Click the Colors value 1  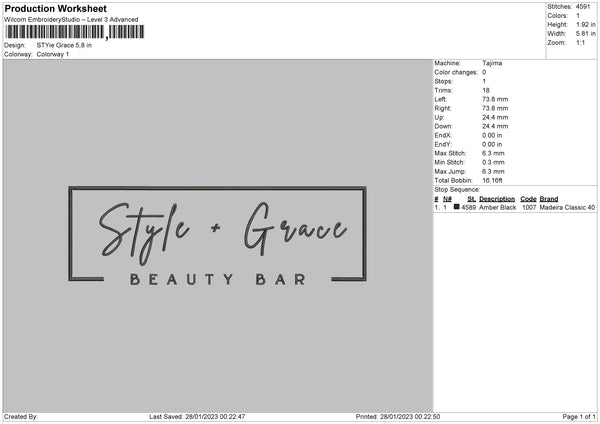[x=578, y=16]
